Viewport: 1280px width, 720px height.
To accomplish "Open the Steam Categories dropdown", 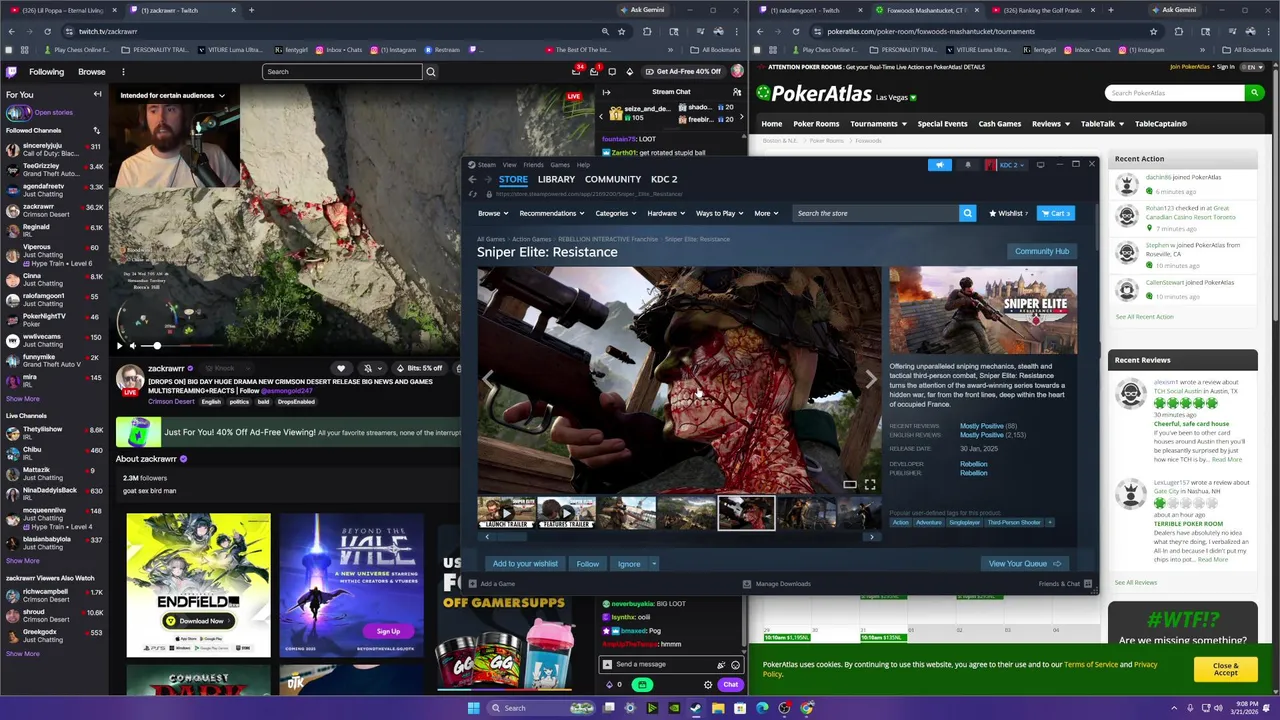I will coord(615,213).
